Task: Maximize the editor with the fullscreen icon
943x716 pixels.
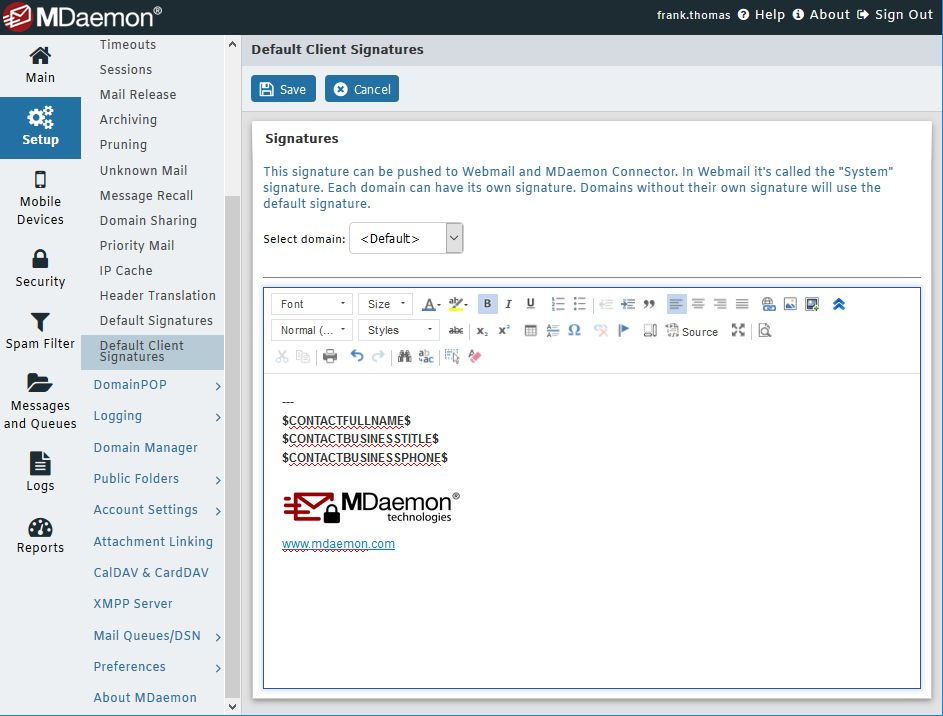Action: (x=740, y=330)
